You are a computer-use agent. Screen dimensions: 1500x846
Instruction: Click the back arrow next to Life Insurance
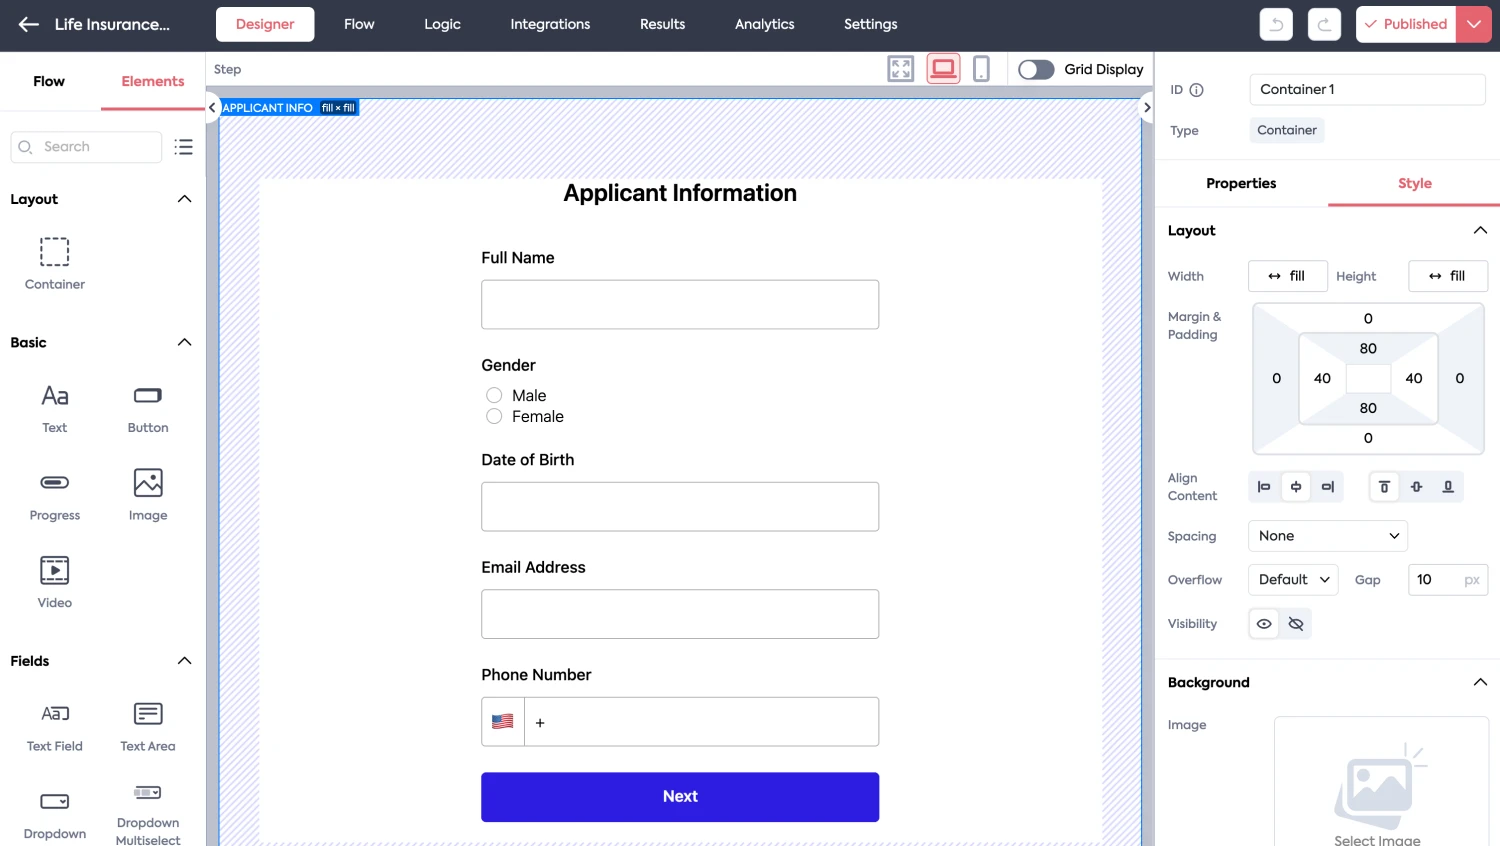tap(28, 25)
